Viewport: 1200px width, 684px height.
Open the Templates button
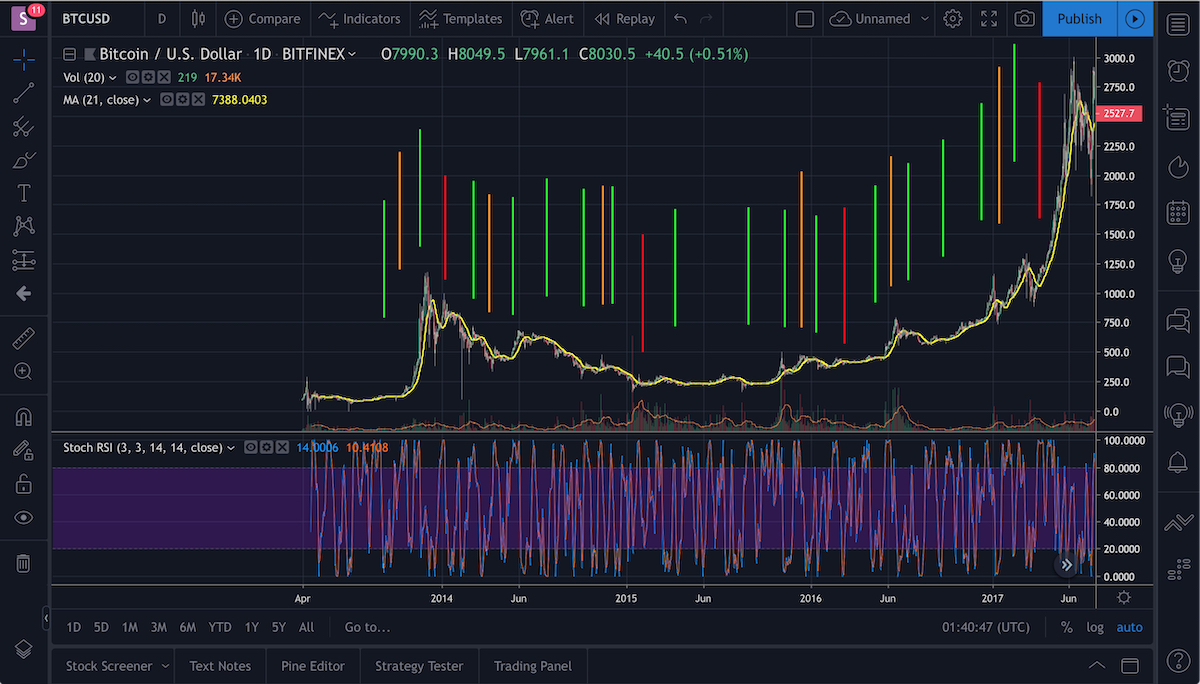[461, 19]
